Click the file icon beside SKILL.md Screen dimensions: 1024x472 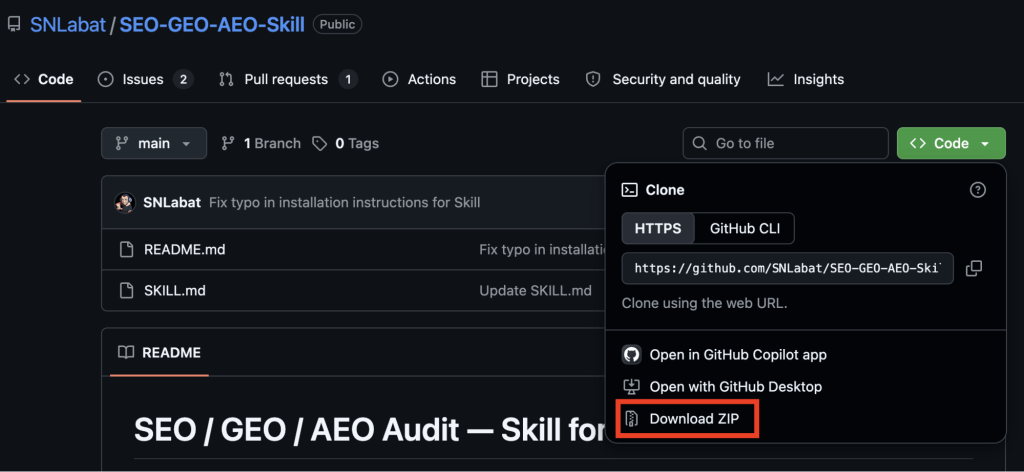(127, 291)
